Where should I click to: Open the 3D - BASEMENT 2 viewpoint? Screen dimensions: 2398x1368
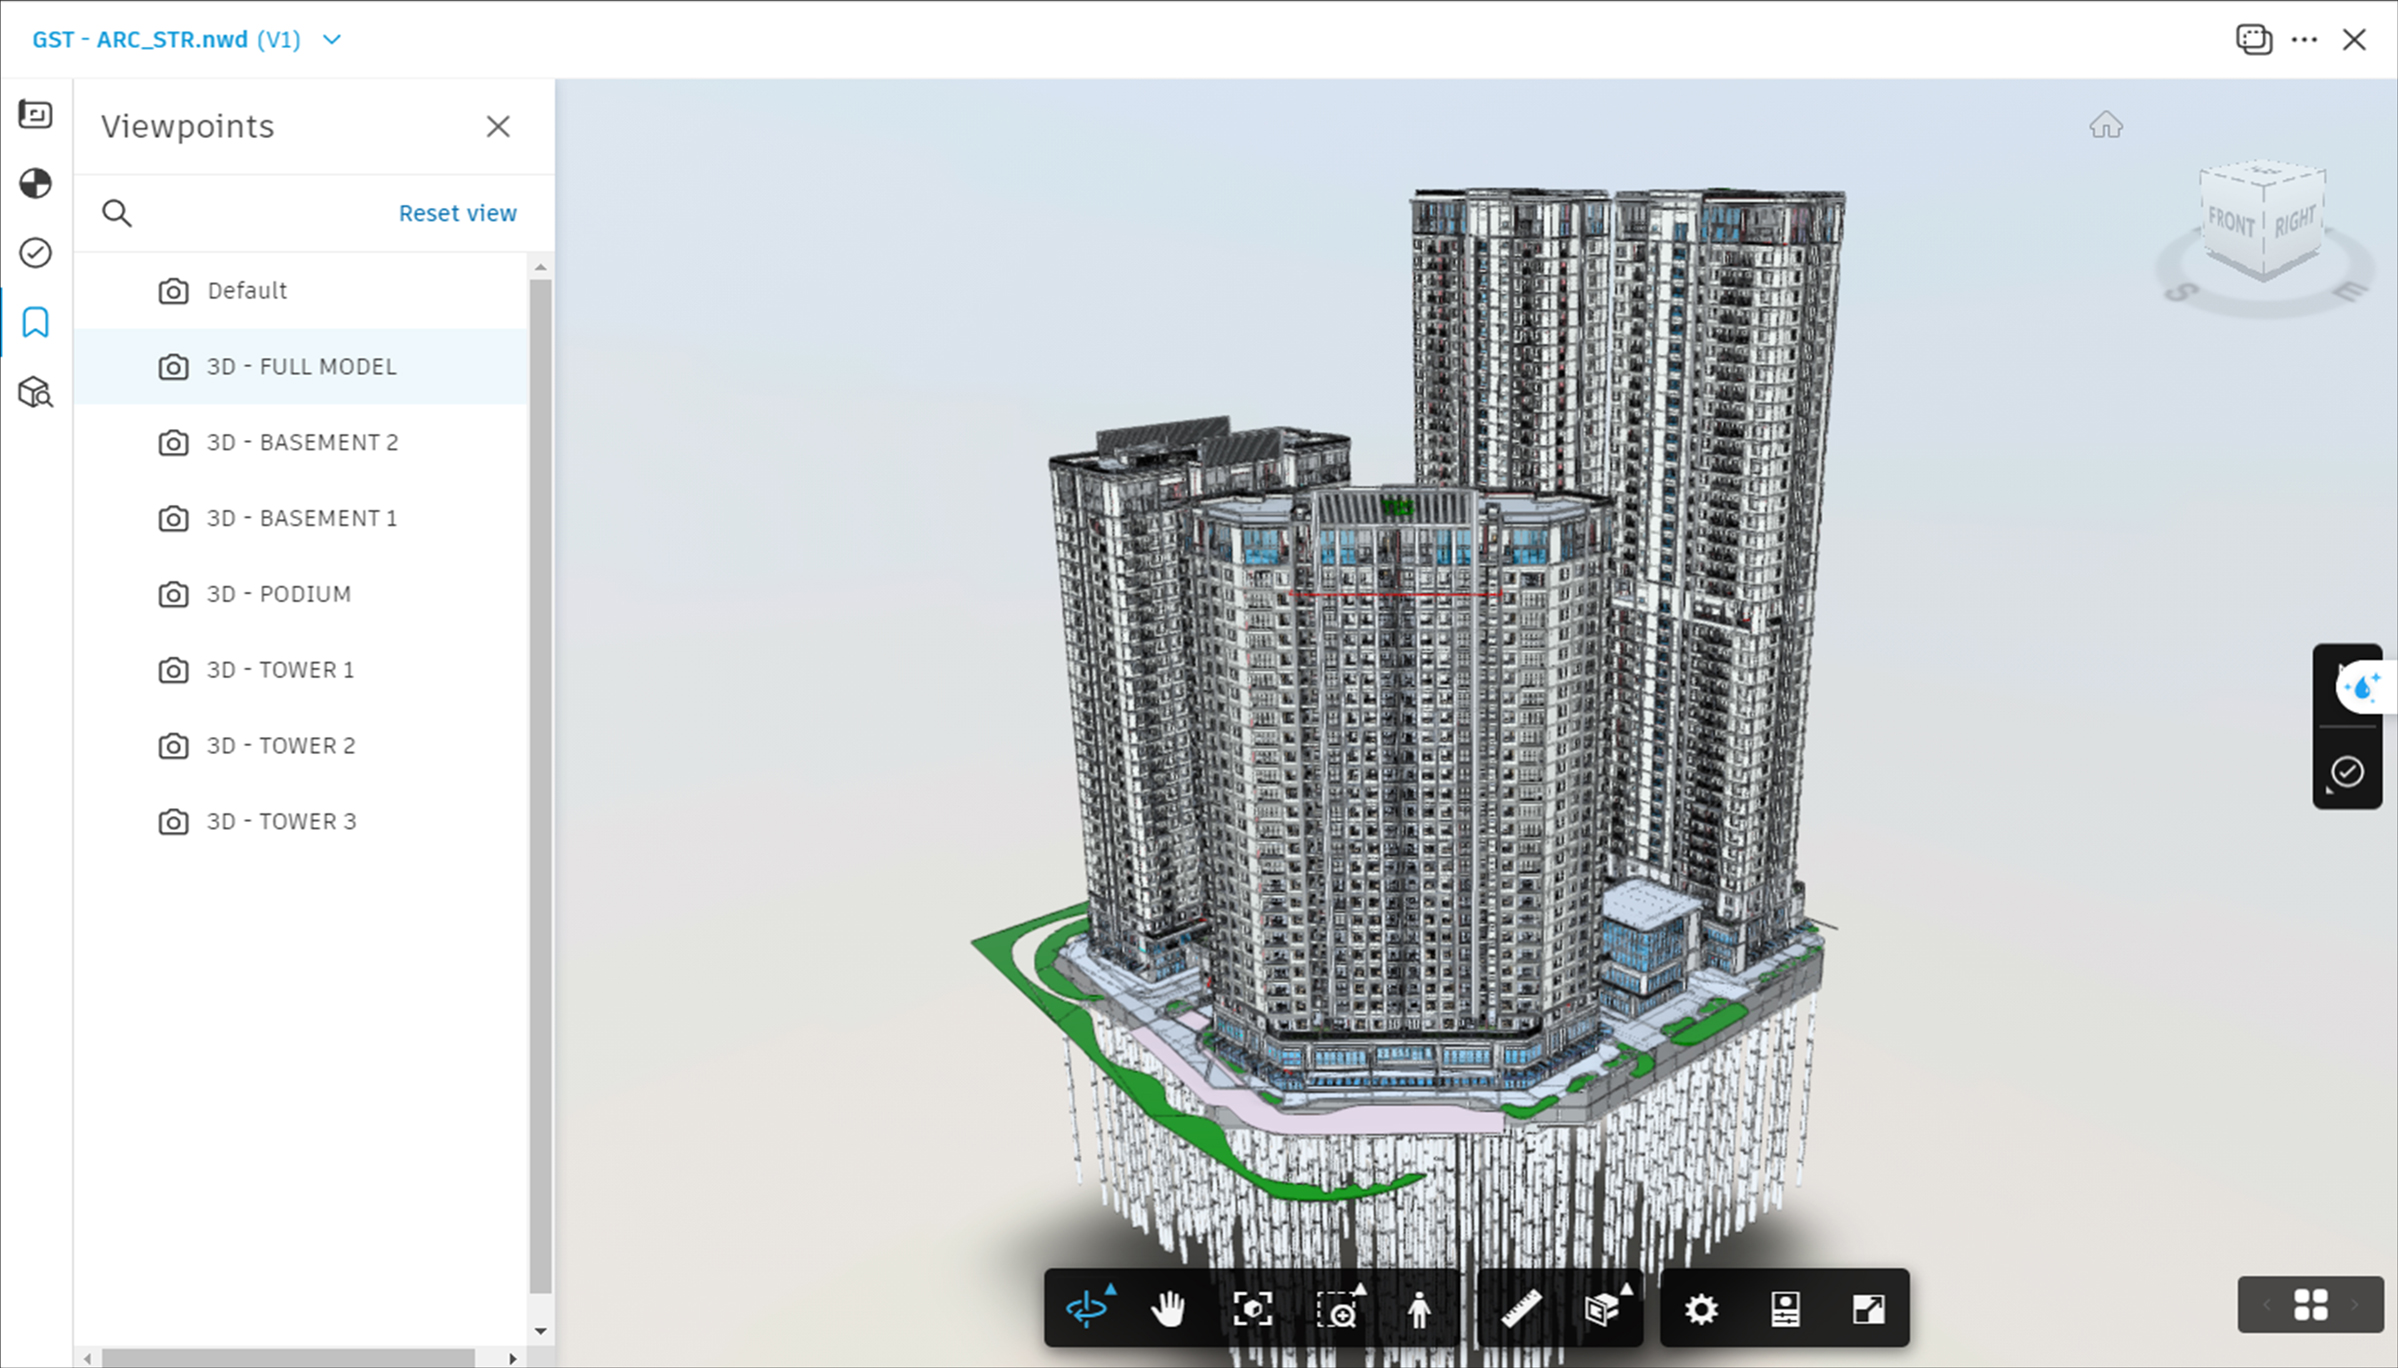click(301, 442)
